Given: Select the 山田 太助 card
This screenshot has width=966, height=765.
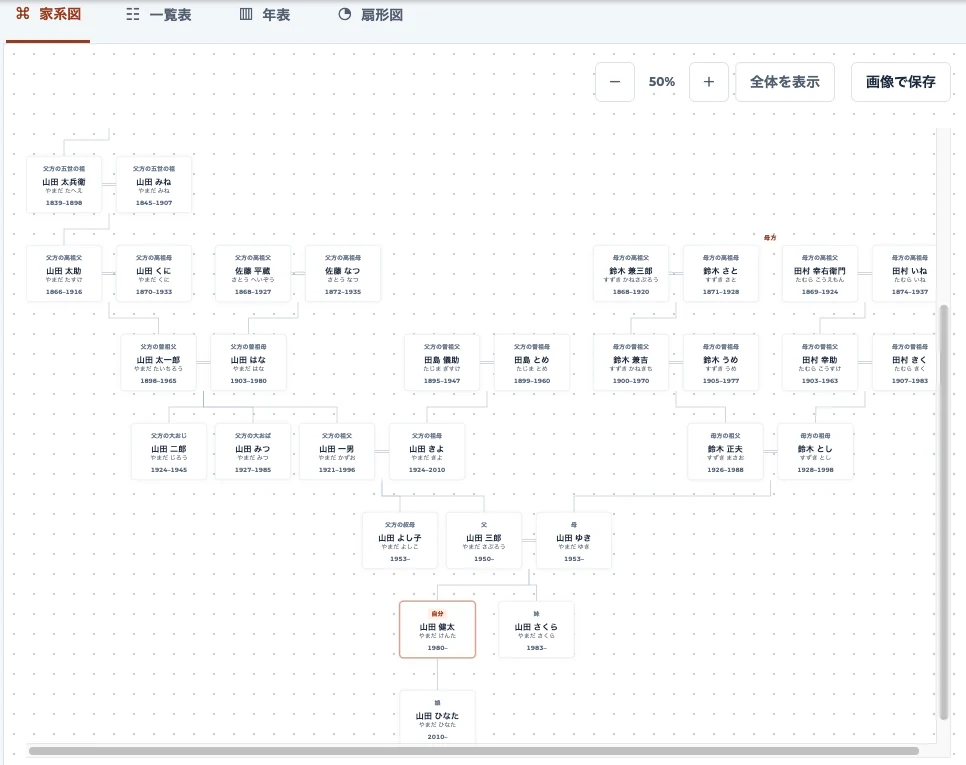Looking at the screenshot, I should click(x=64, y=273).
